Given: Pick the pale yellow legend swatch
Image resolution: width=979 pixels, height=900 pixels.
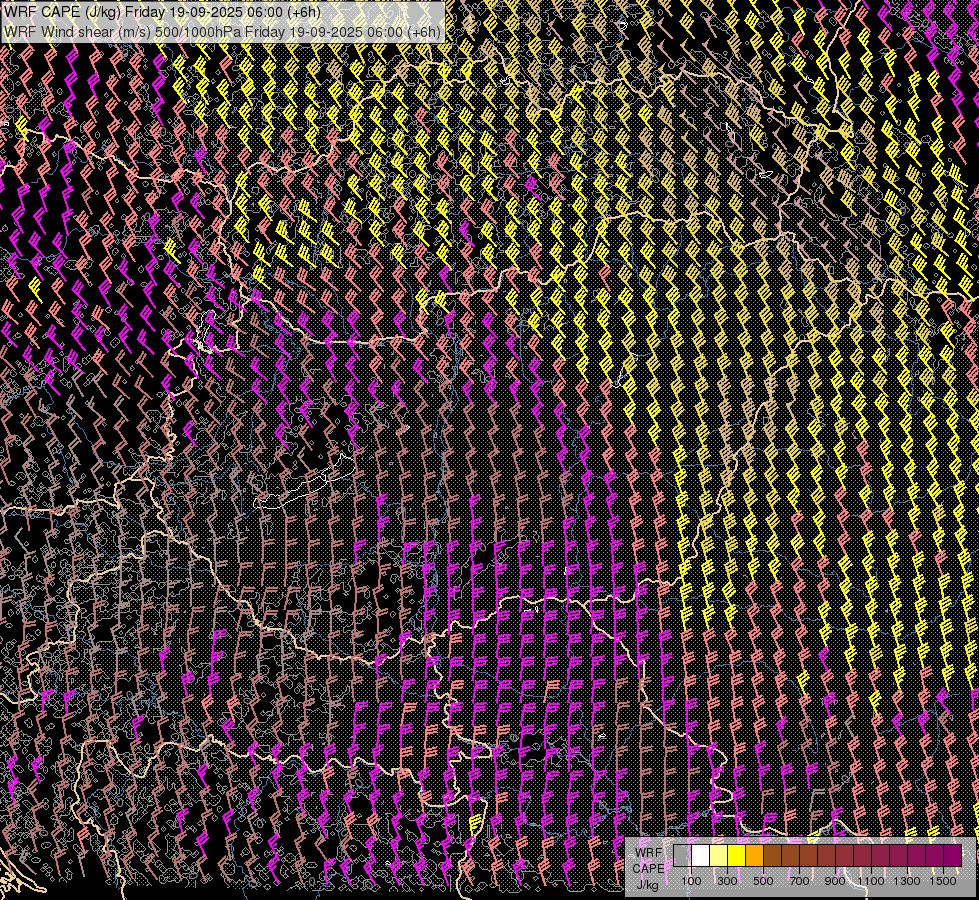Looking at the screenshot, I should click(718, 855).
